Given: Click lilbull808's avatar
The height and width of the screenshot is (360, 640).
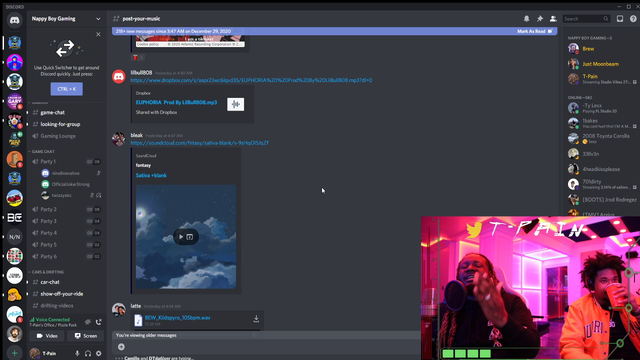Looking at the screenshot, I should click(119, 76).
